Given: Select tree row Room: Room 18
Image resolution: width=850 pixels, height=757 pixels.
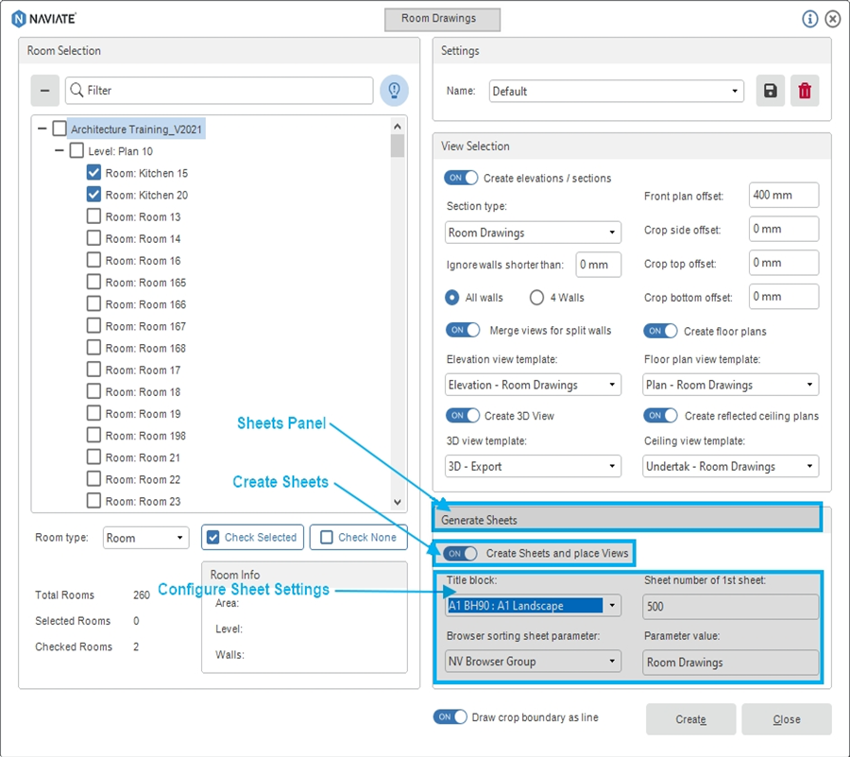Looking at the screenshot, I should pyautogui.click(x=143, y=392).
